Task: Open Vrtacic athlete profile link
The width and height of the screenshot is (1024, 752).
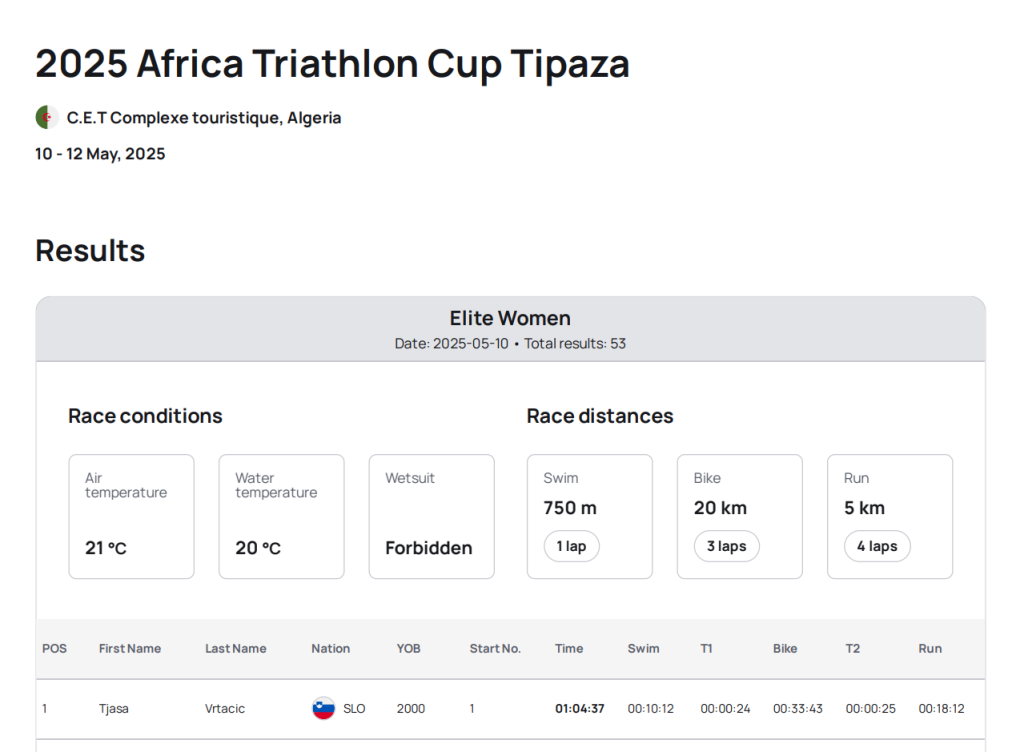Action: point(225,708)
